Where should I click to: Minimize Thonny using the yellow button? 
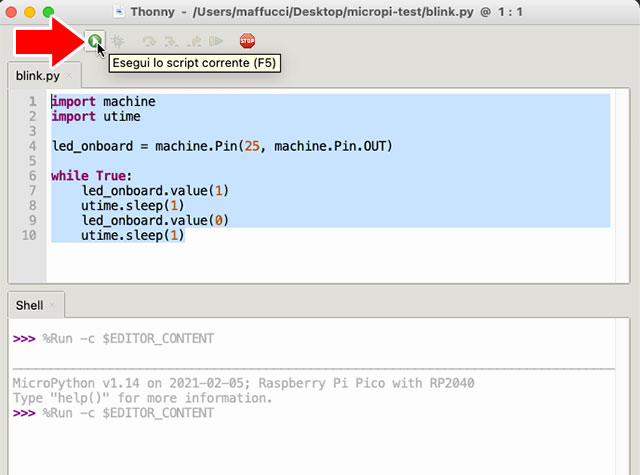point(29,11)
